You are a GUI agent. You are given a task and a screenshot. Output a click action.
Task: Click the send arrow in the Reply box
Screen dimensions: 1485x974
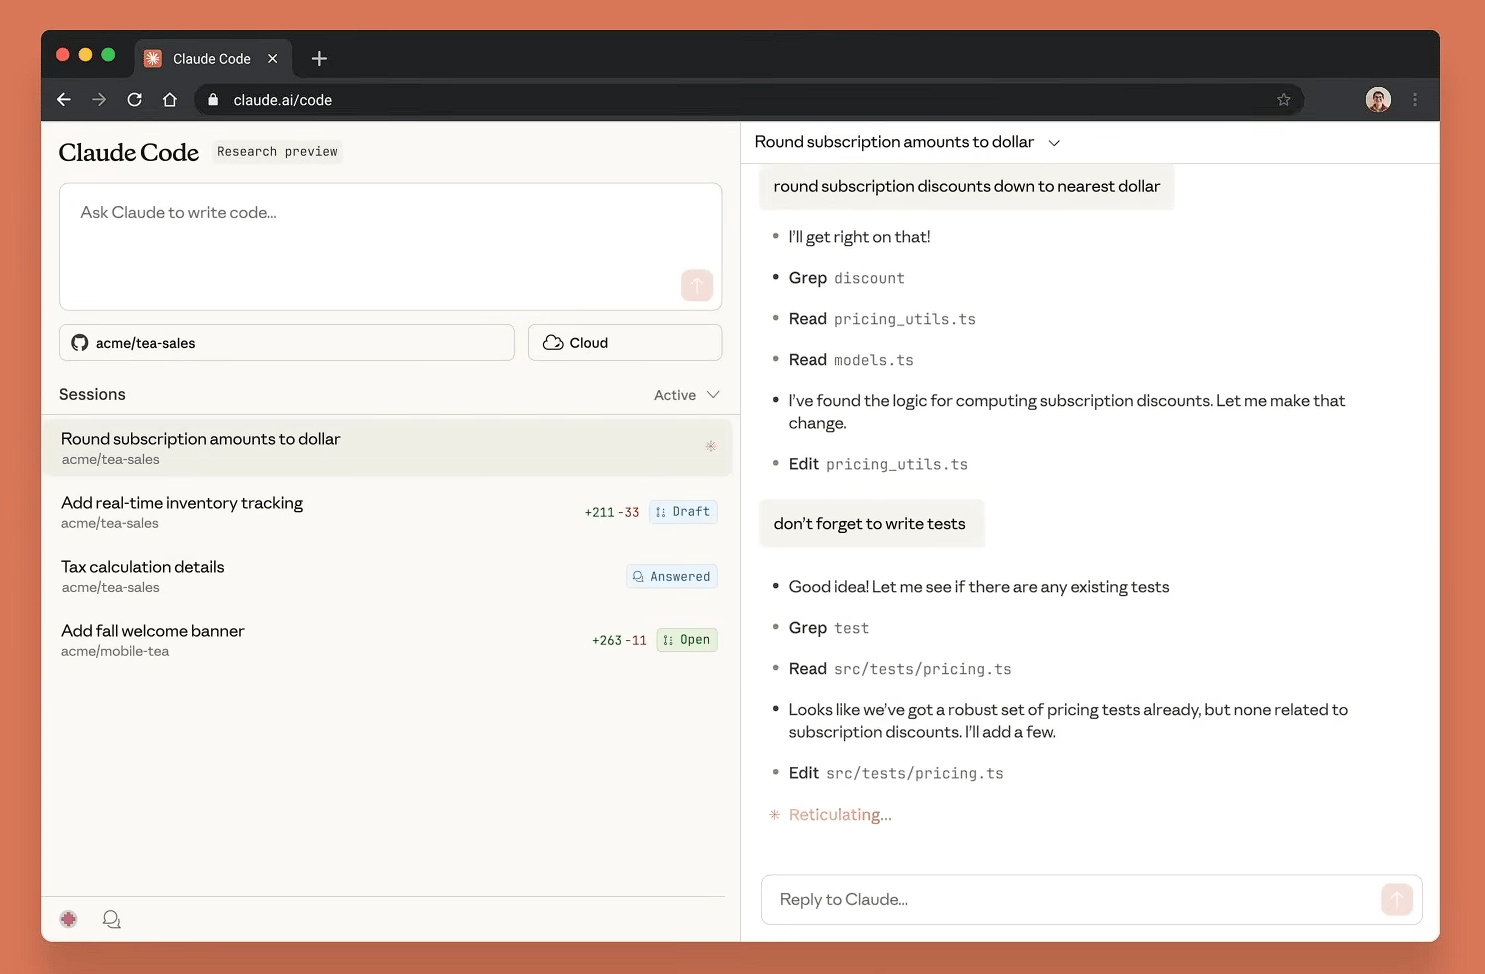click(1397, 899)
